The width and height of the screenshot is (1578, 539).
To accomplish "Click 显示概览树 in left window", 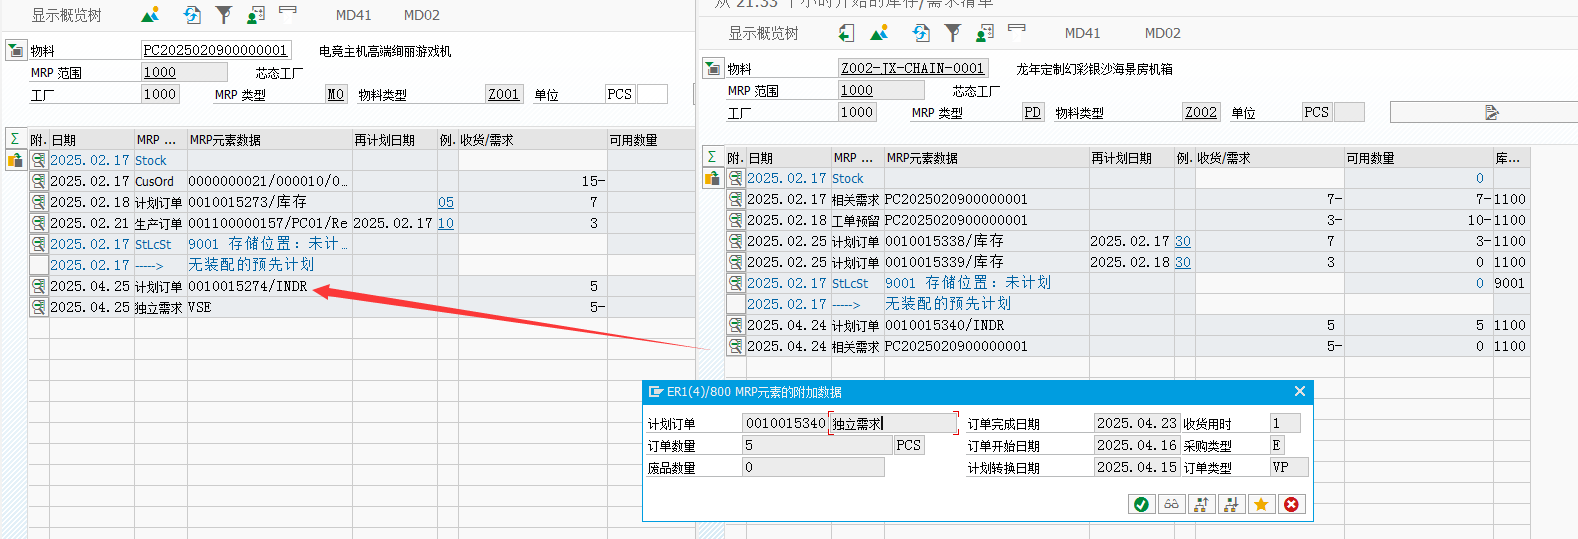I will tap(66, 15).
